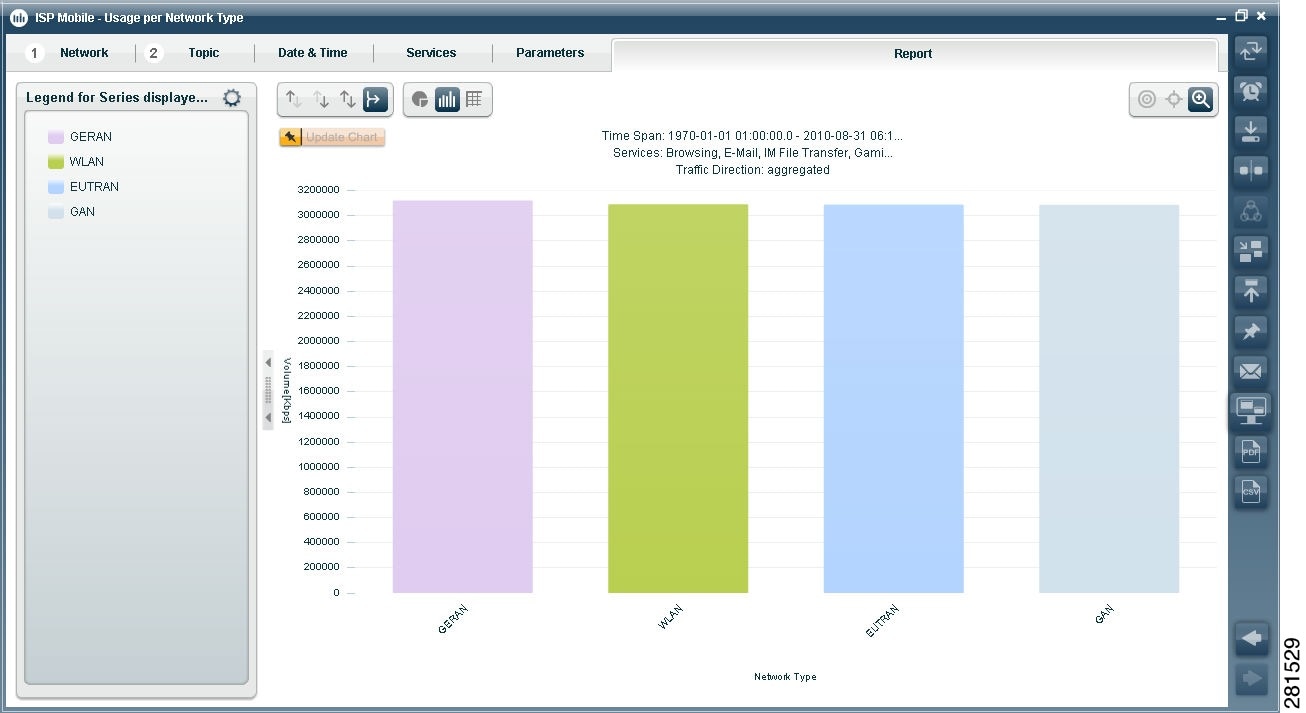Select the bar chart view icon

pos(447,99)
